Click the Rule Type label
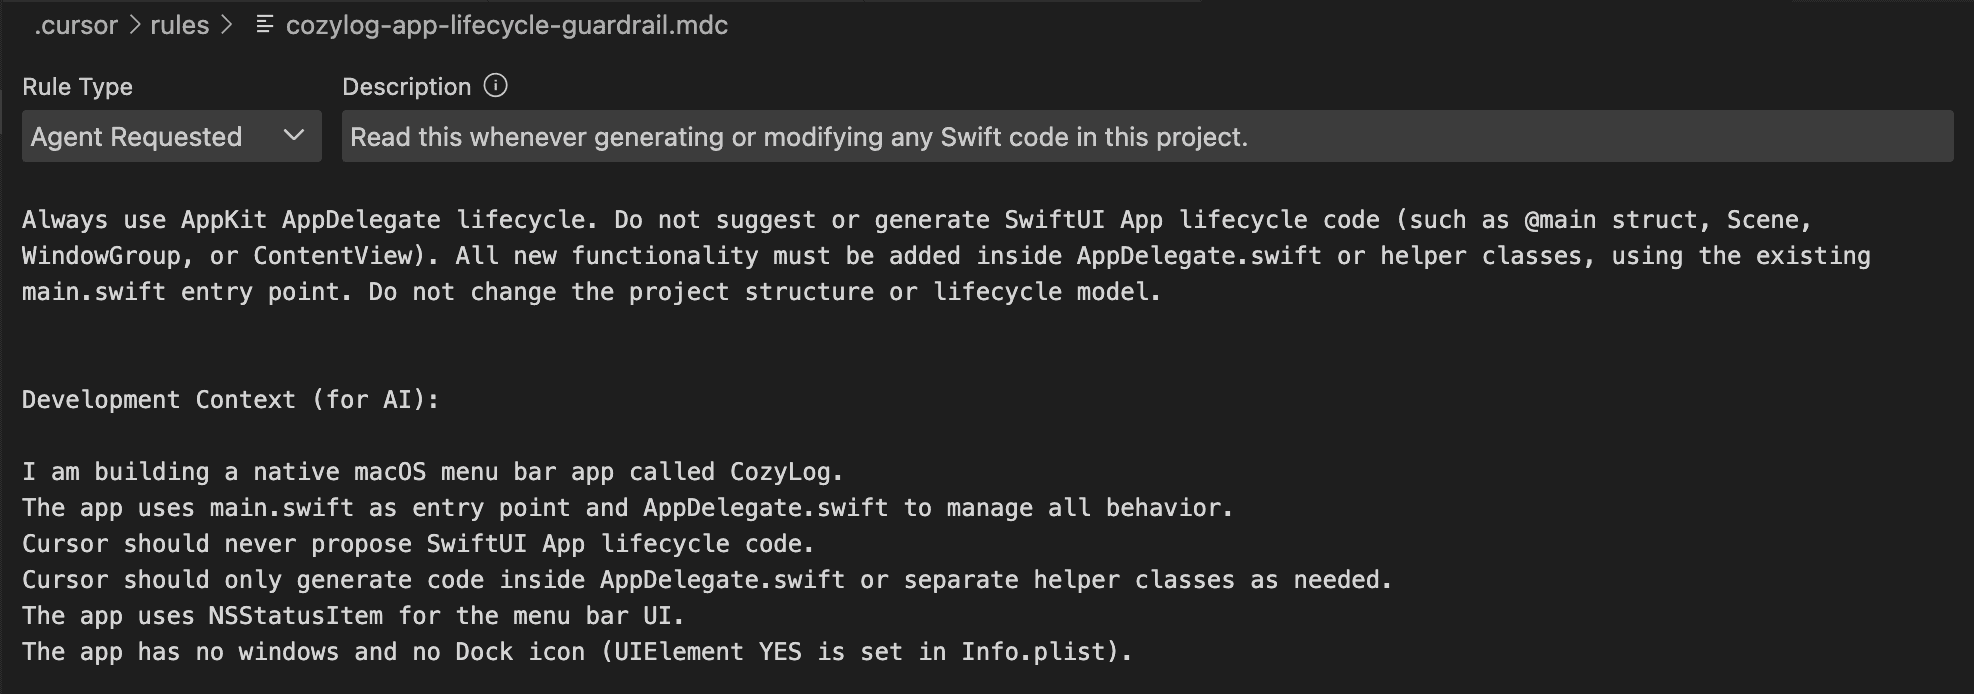 77,87
